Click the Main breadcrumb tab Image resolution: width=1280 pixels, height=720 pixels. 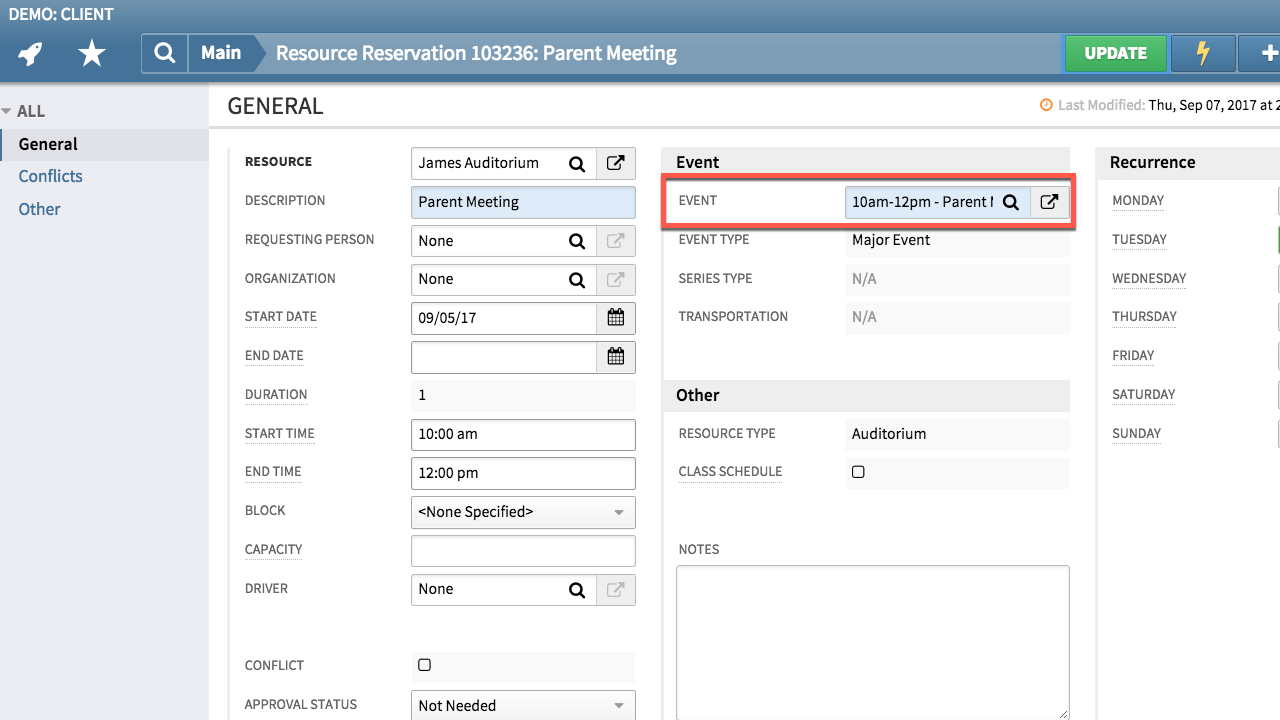[221, 53]
